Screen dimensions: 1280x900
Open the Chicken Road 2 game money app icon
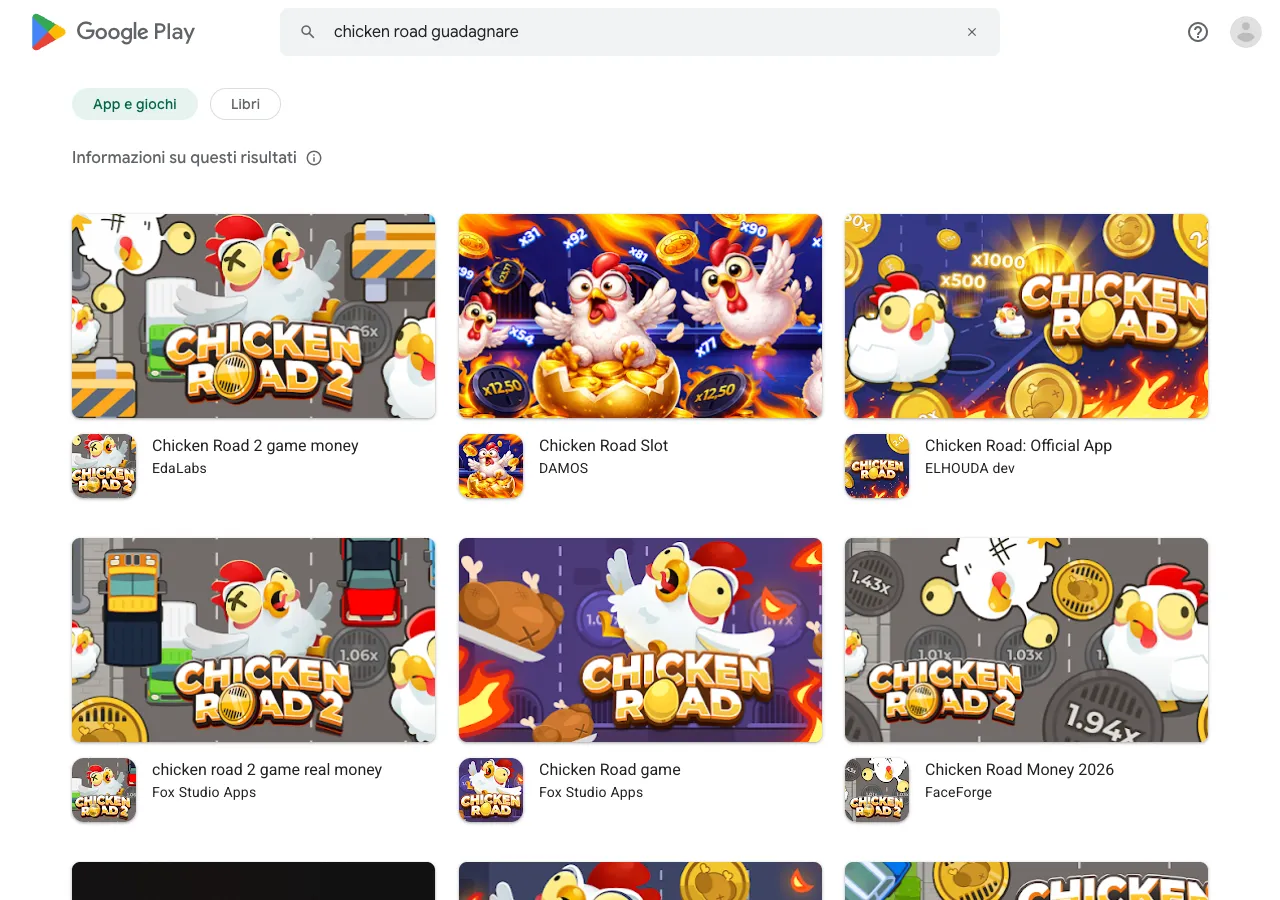click(x=104, y=466)
